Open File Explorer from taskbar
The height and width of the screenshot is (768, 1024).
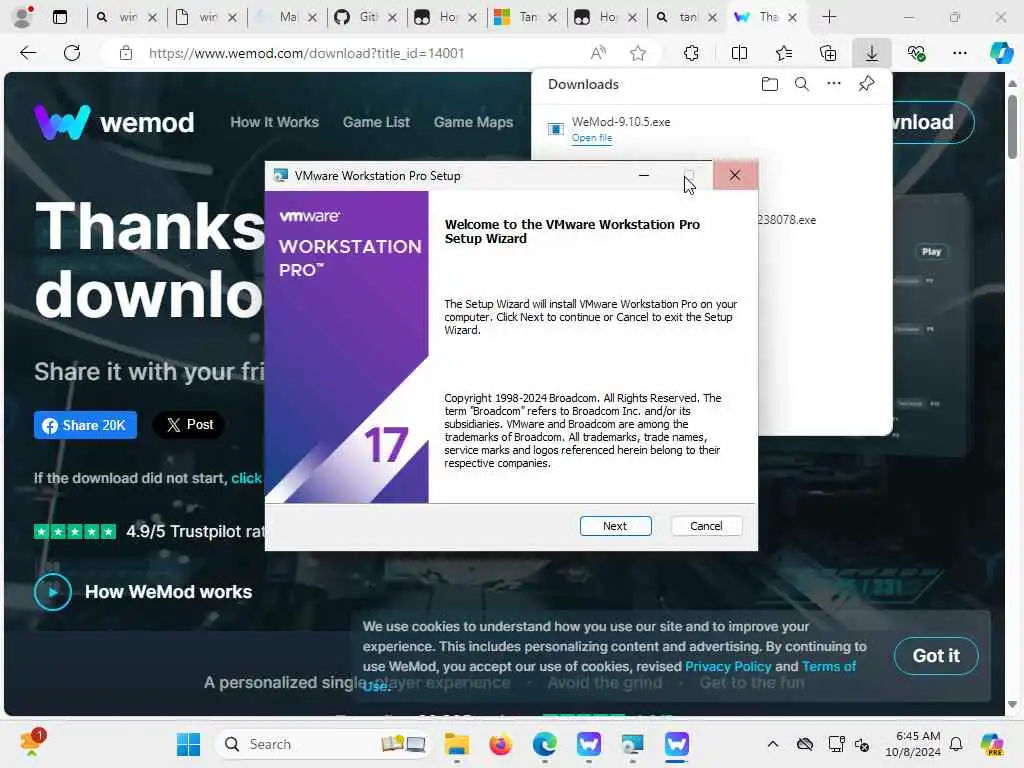click(x=456, y=744)
